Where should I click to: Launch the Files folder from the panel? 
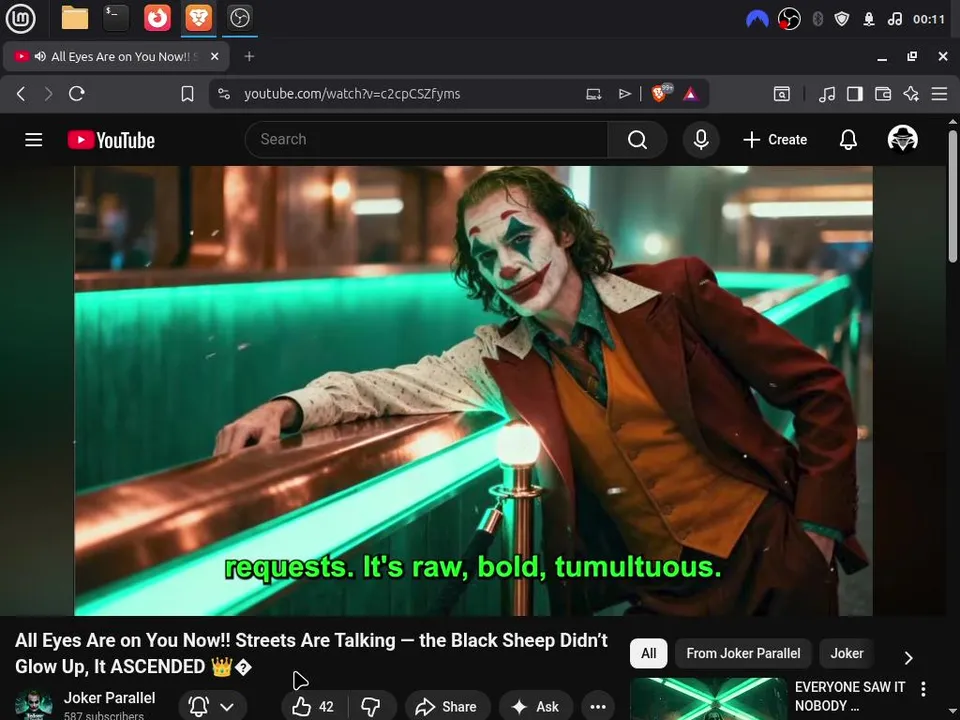[x=75, y=18]
